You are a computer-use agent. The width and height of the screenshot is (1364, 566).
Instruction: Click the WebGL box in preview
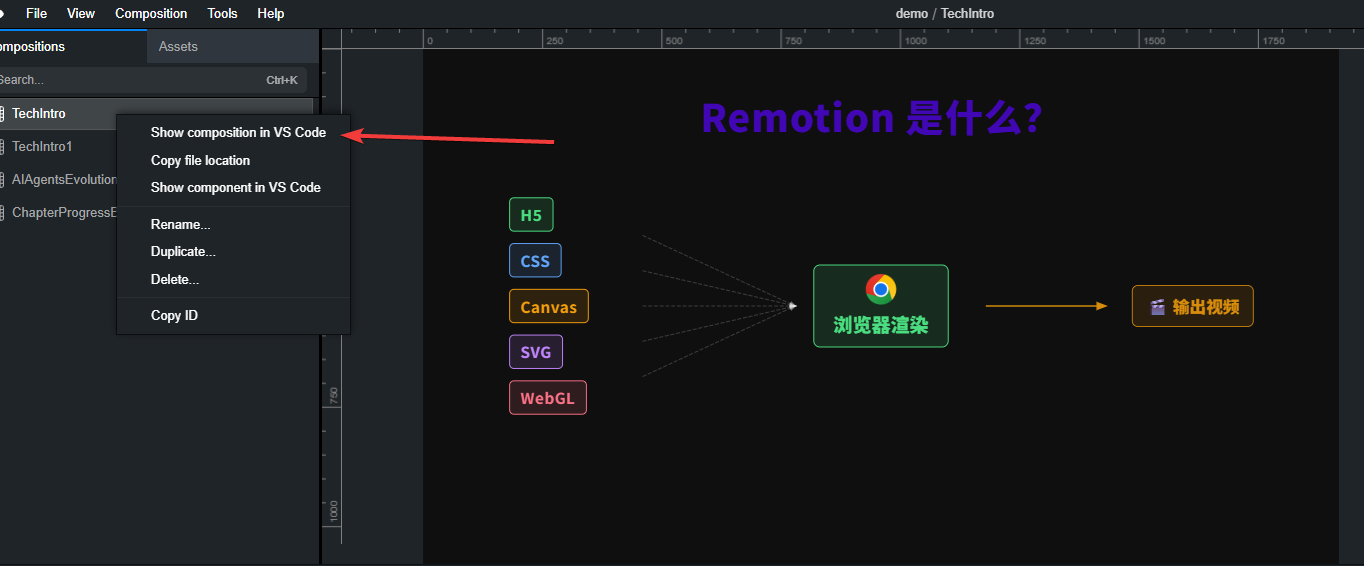[x=548, y=398]
